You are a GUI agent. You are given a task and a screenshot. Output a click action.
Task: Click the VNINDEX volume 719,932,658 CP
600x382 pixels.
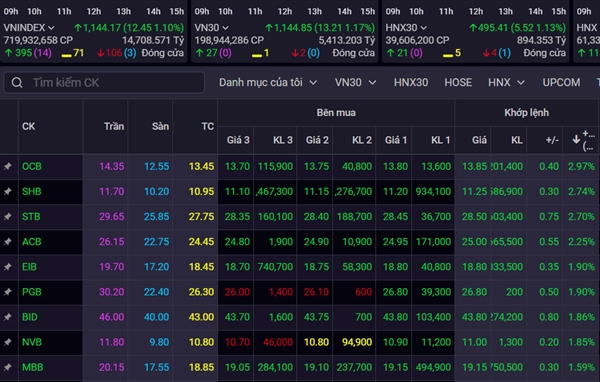point(38,40)
